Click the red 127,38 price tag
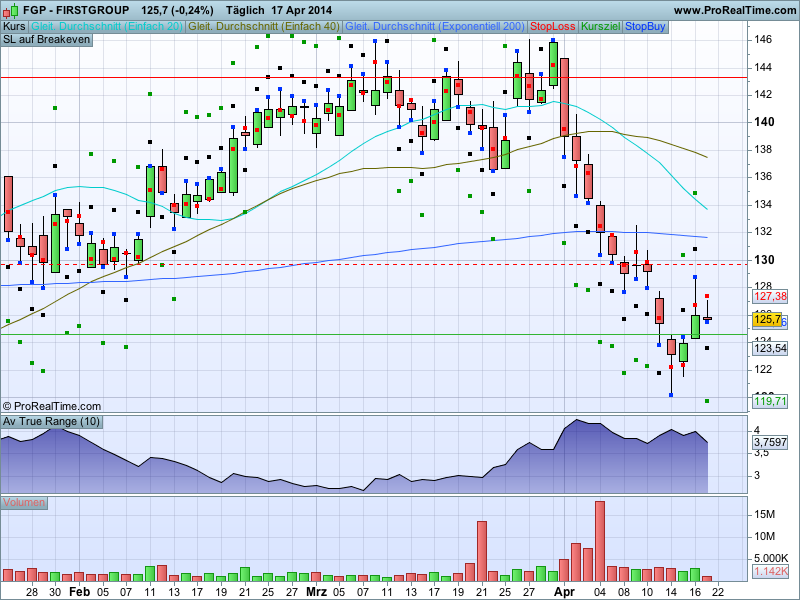This screenshot has height=600, width=800. click(770, 296)
